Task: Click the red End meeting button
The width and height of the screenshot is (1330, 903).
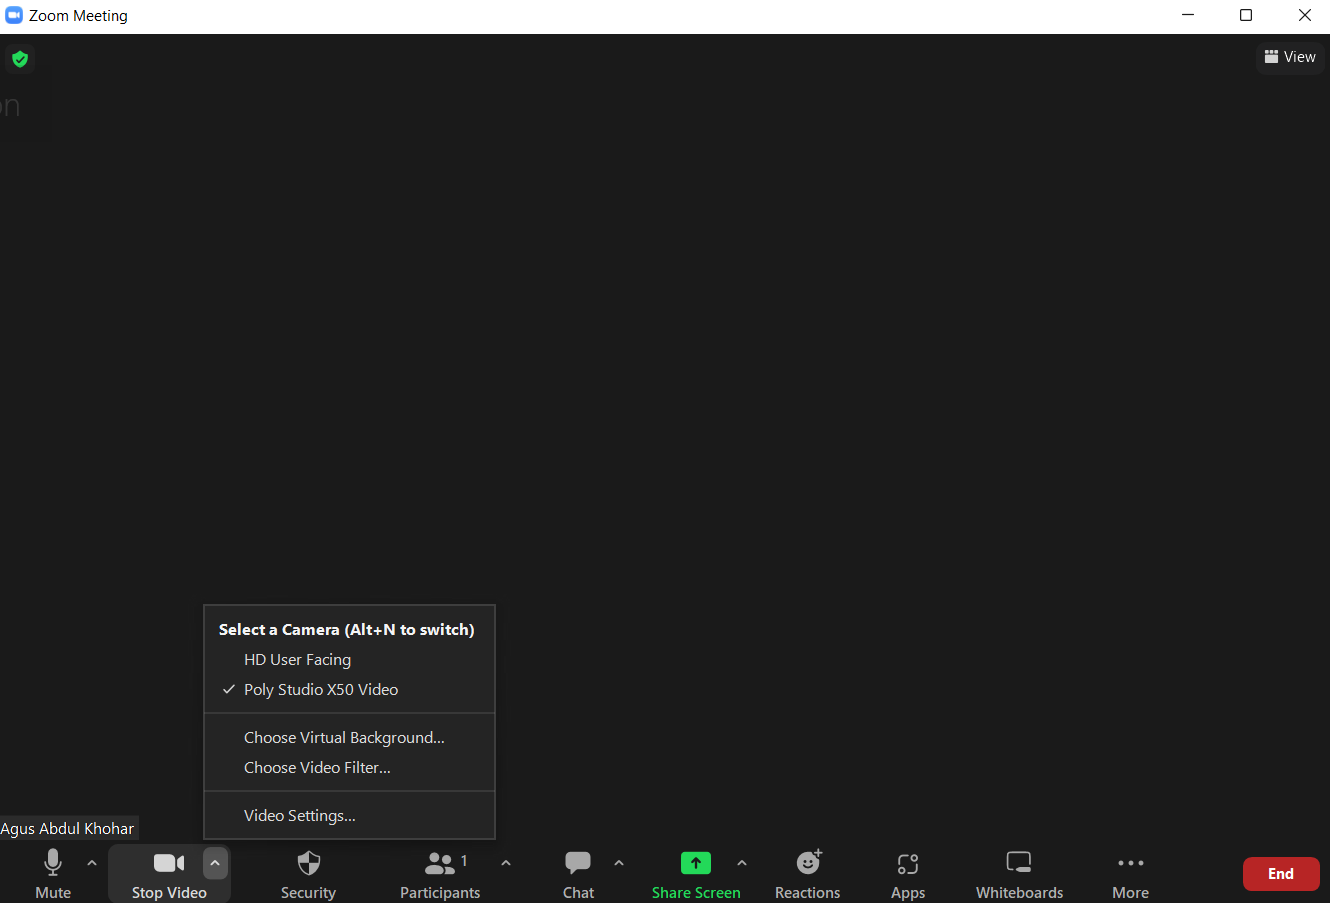Action: [1281, 874]
